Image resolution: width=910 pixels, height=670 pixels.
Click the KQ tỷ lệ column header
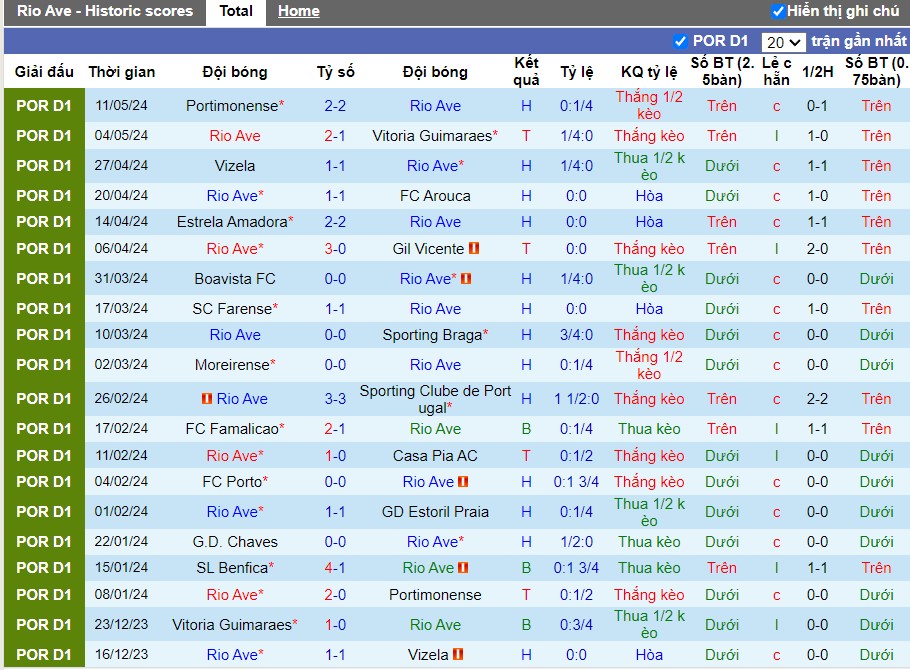(x=649, y=72)
